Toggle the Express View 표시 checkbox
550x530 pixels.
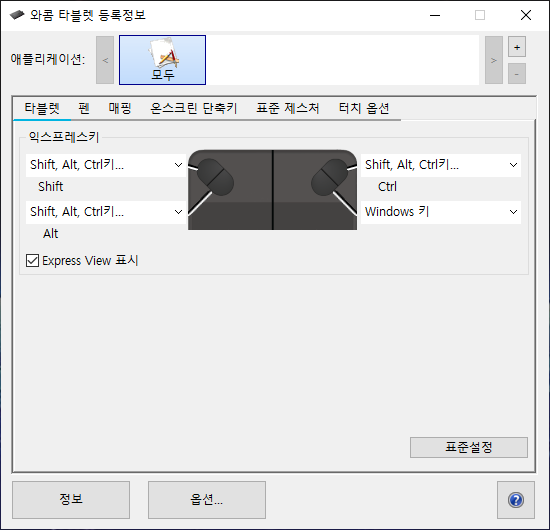[32, 261]
